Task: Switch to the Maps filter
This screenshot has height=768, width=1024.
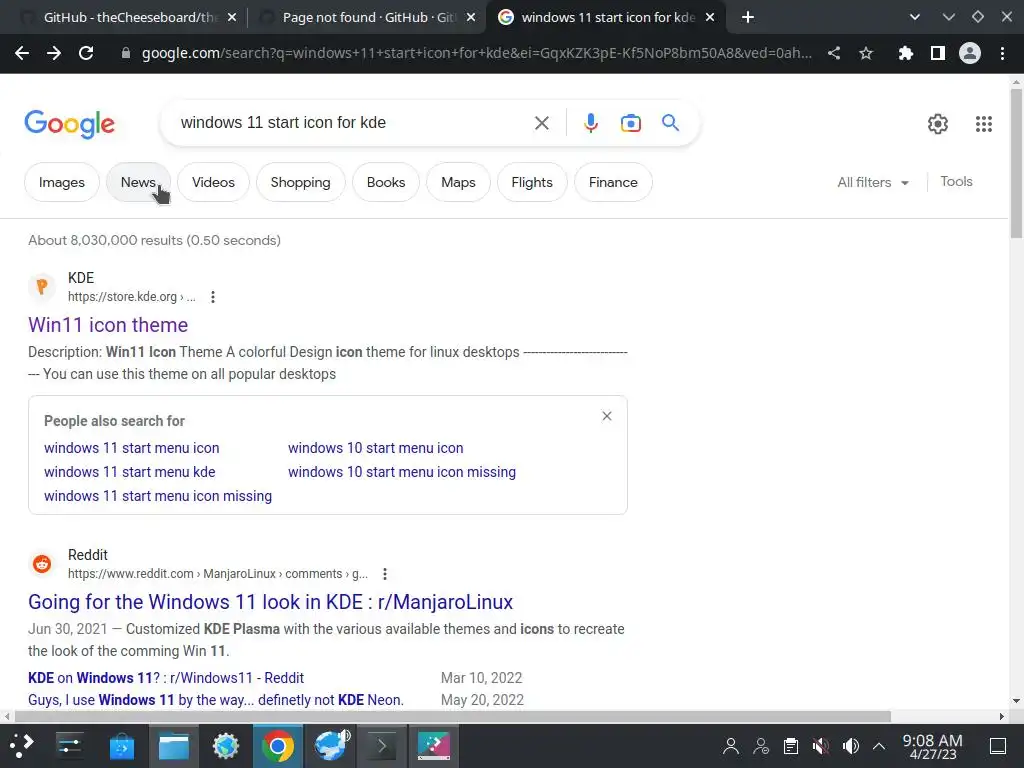Action: 458,182
